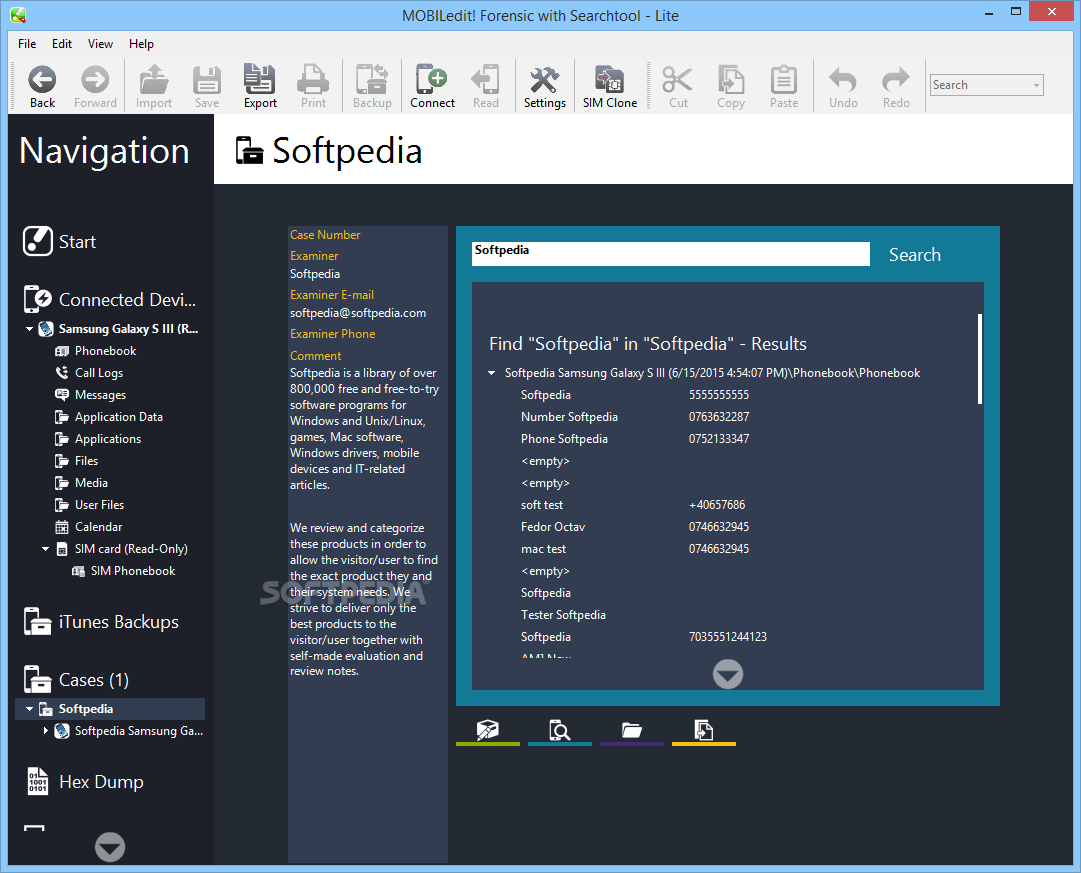Click the Back toolbar button
This screenshot has width=1081, height=873.
(42, 87)
